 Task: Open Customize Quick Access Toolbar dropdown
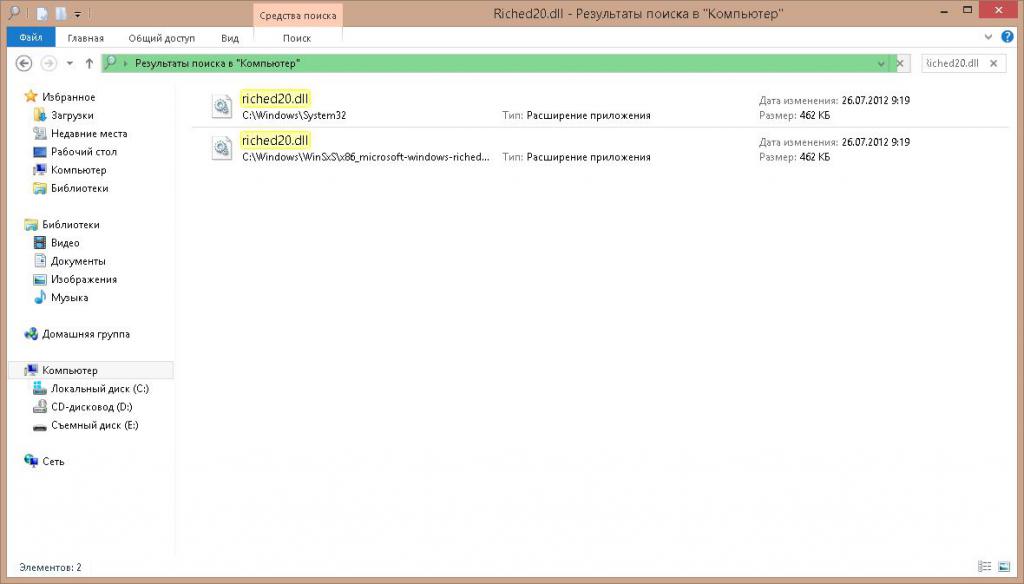point(77,13)
